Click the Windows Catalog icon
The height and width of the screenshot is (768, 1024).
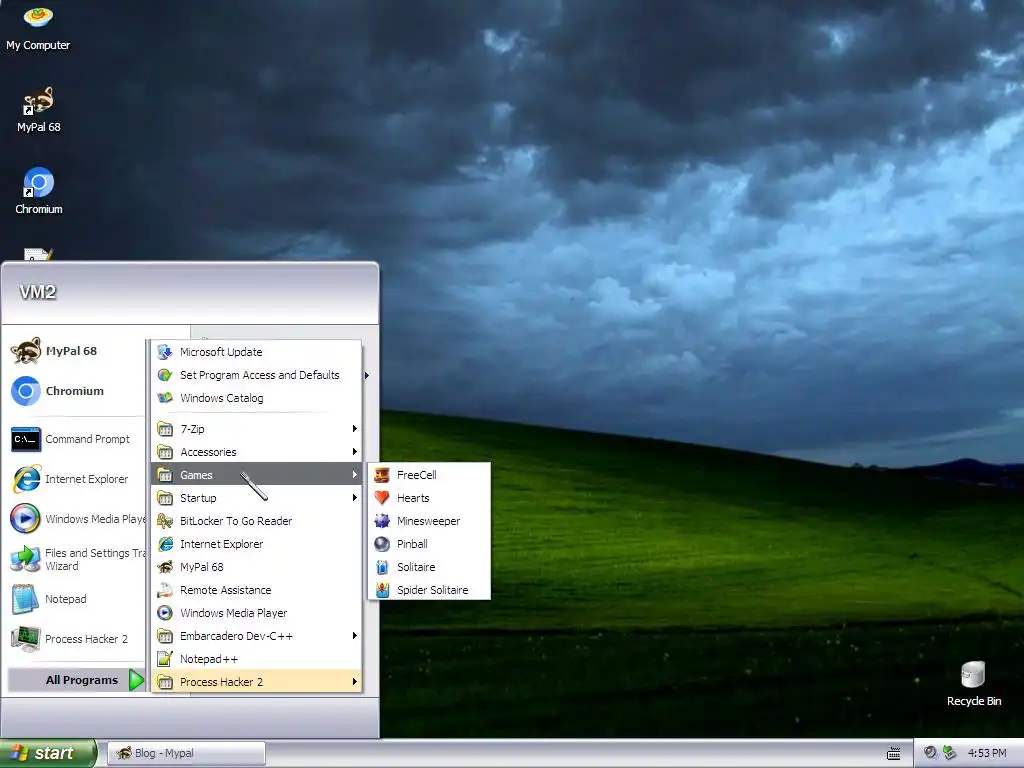pyautogui.click(x=165, y=398)
